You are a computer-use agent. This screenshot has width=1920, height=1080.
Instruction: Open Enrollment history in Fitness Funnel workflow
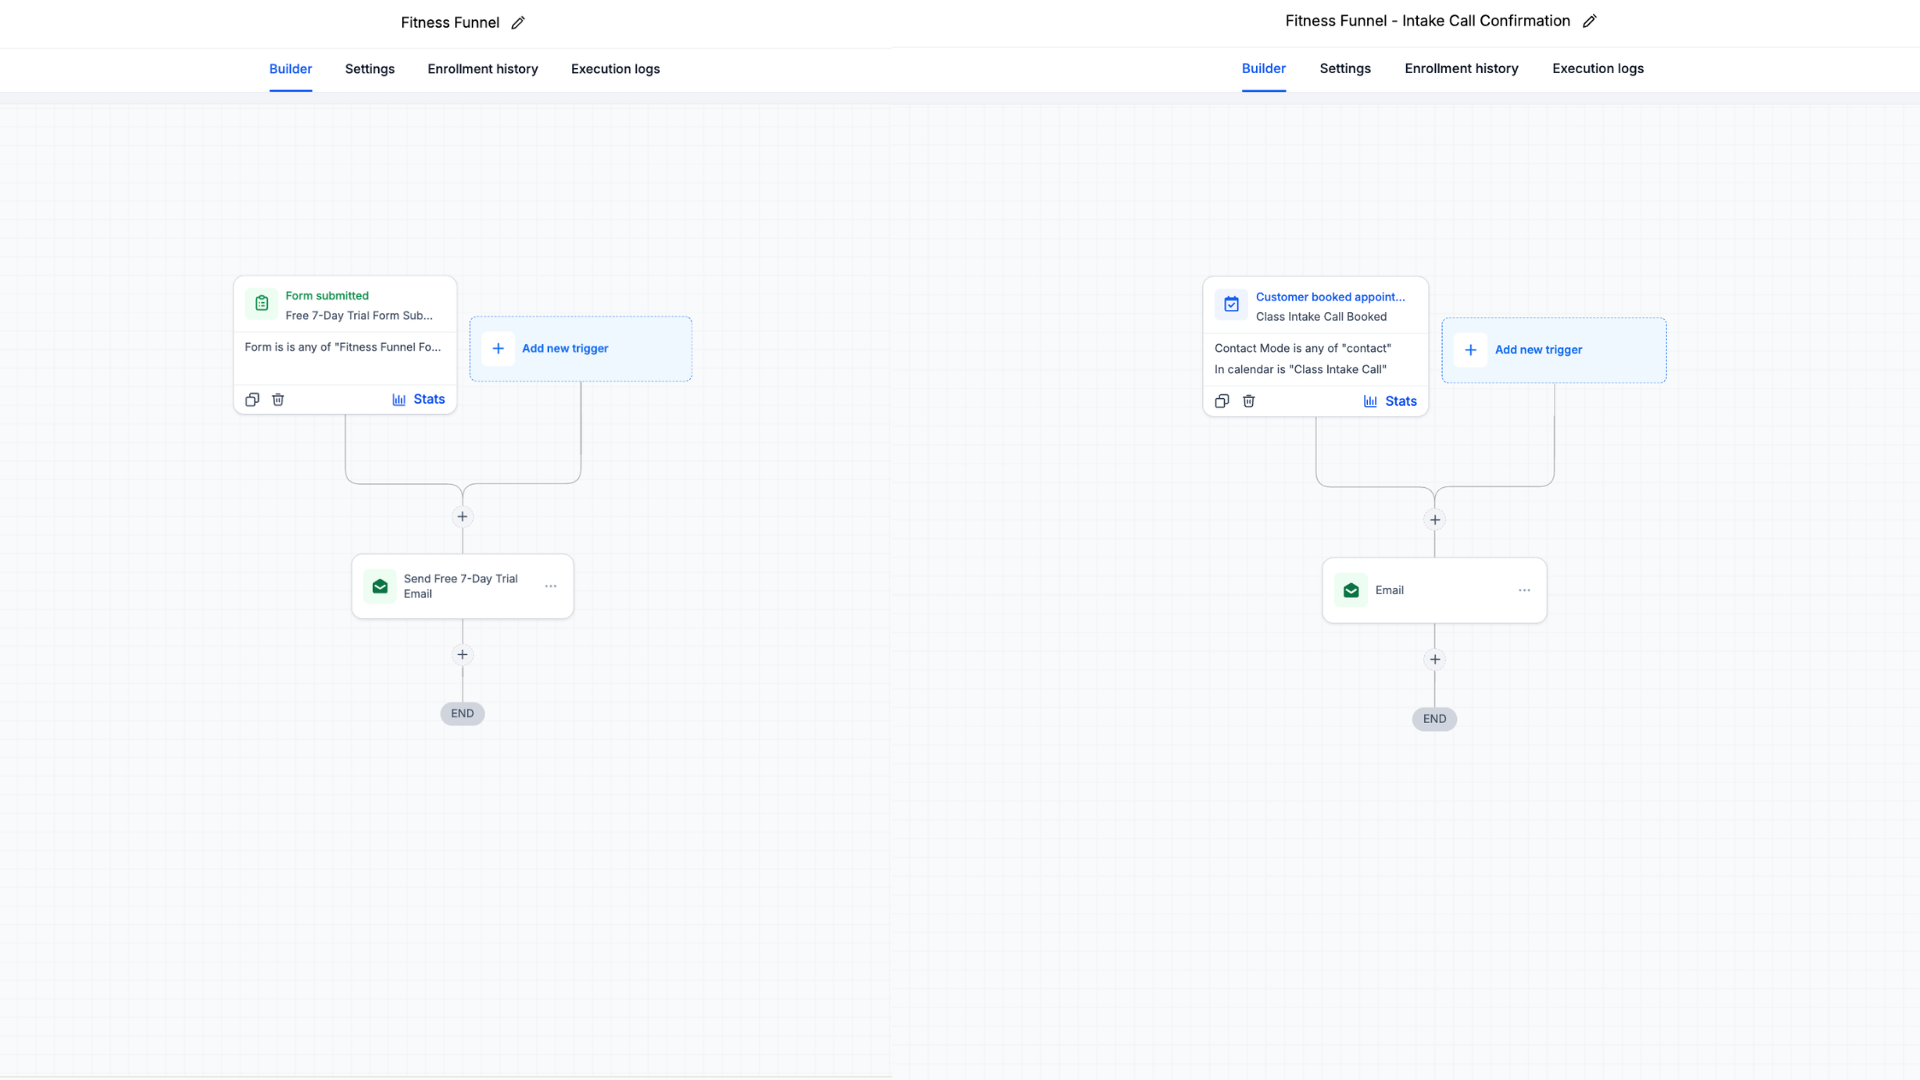pos(483,69)
